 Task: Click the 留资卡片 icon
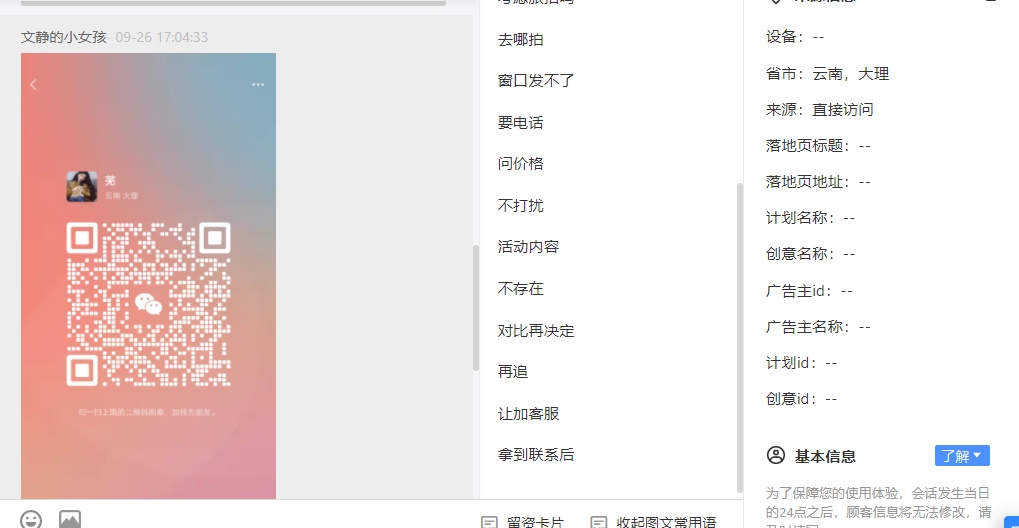pos(489,523)
